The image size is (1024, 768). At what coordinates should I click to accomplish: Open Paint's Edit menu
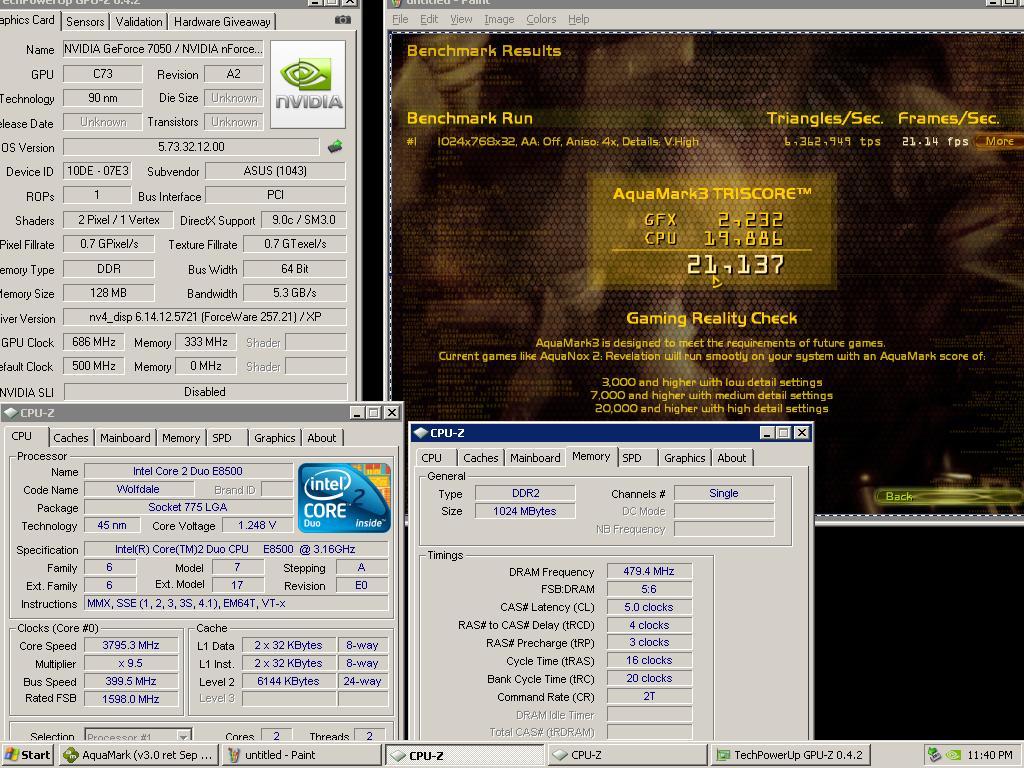[428, 19]
